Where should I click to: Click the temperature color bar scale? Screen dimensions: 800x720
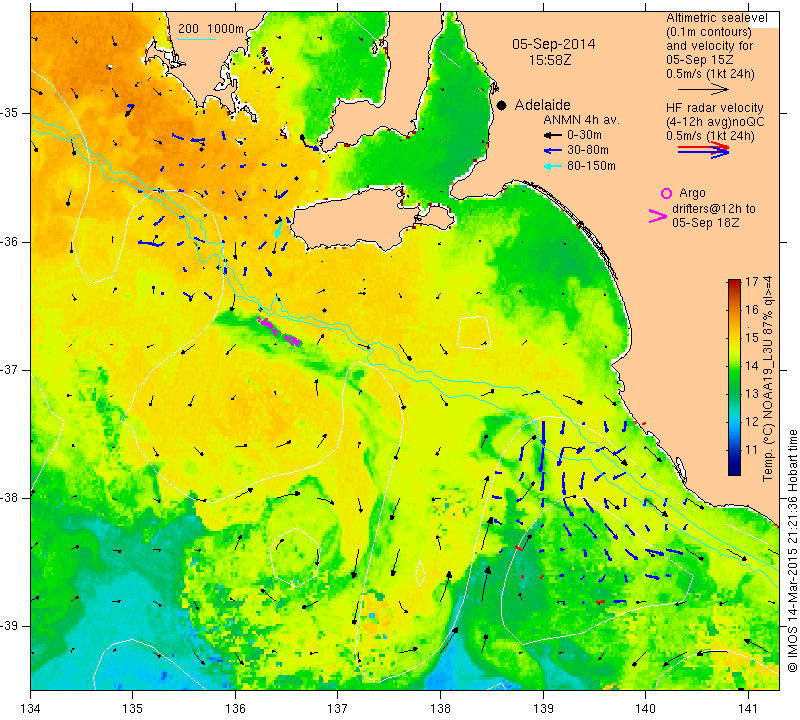tap(734, 377)
